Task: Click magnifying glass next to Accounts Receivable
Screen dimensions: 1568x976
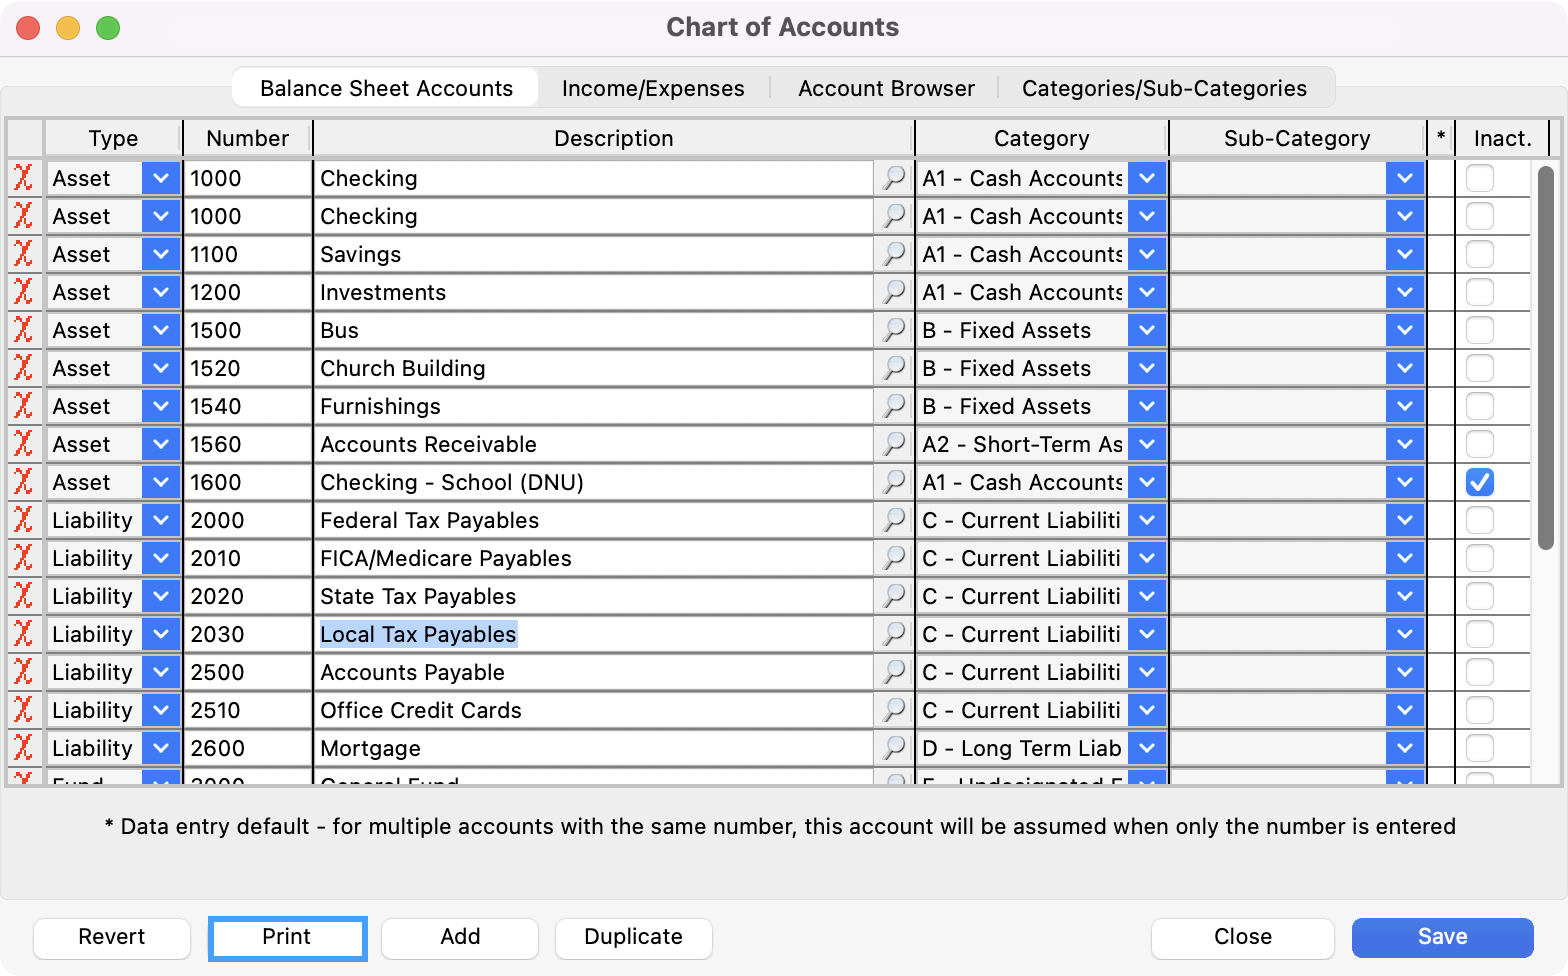Action: [x=893, y=444]
